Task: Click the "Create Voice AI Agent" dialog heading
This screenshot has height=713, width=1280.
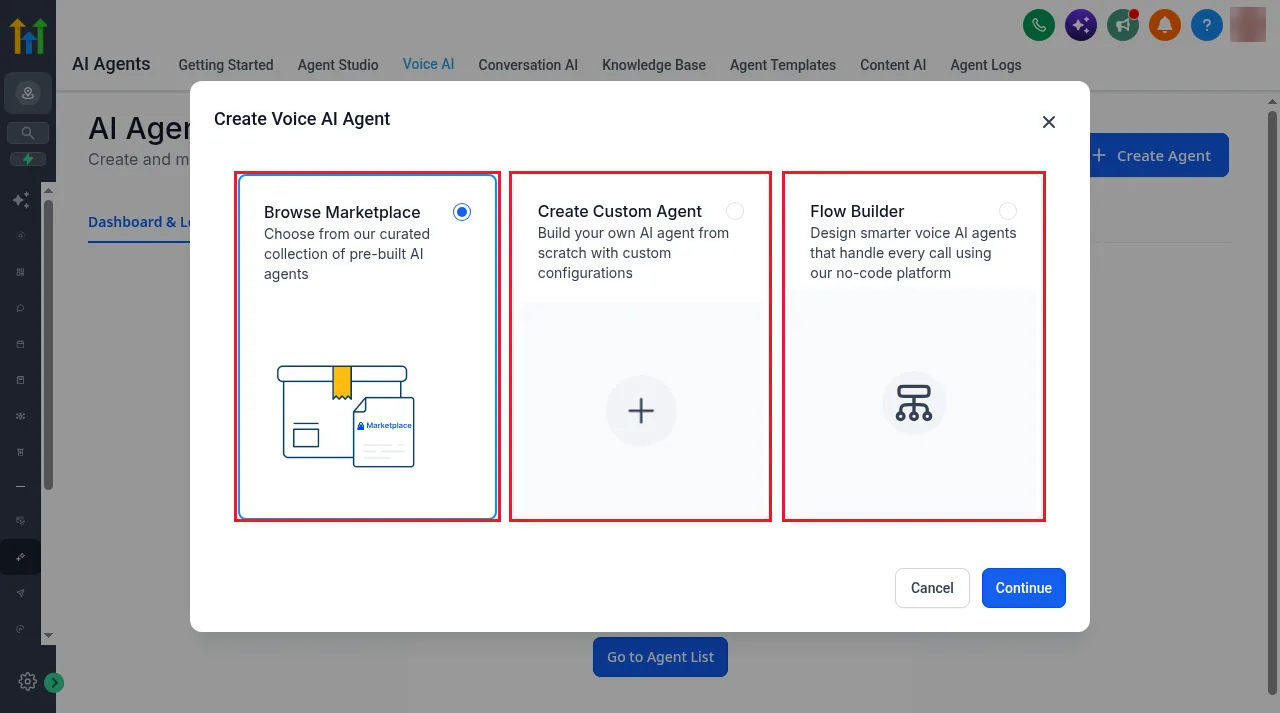Action: 302,119
